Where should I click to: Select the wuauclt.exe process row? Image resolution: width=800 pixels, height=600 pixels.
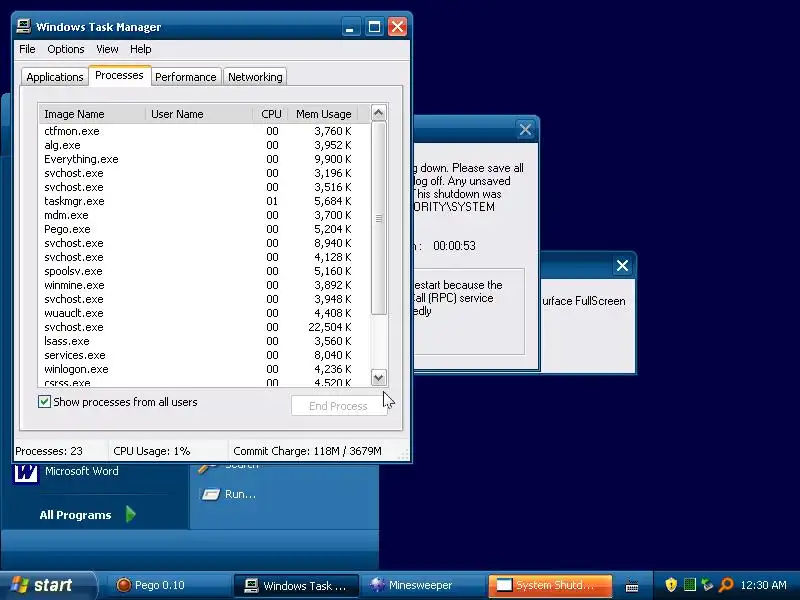click(x=204, y=313)
